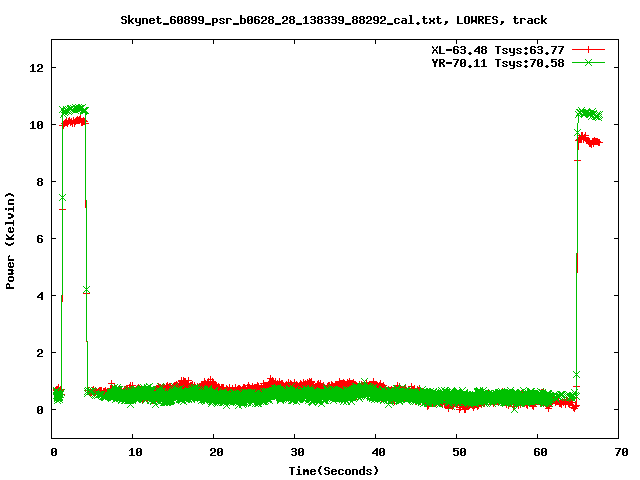Click the red legend line sample for XL
Screen dimensions: 640x480
point(588,50)
